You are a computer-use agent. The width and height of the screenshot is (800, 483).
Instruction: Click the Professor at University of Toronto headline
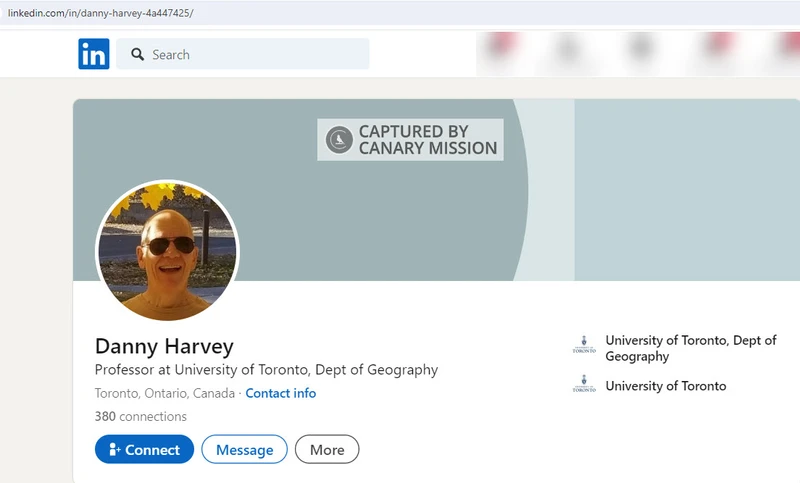click(x=266, y=370)
